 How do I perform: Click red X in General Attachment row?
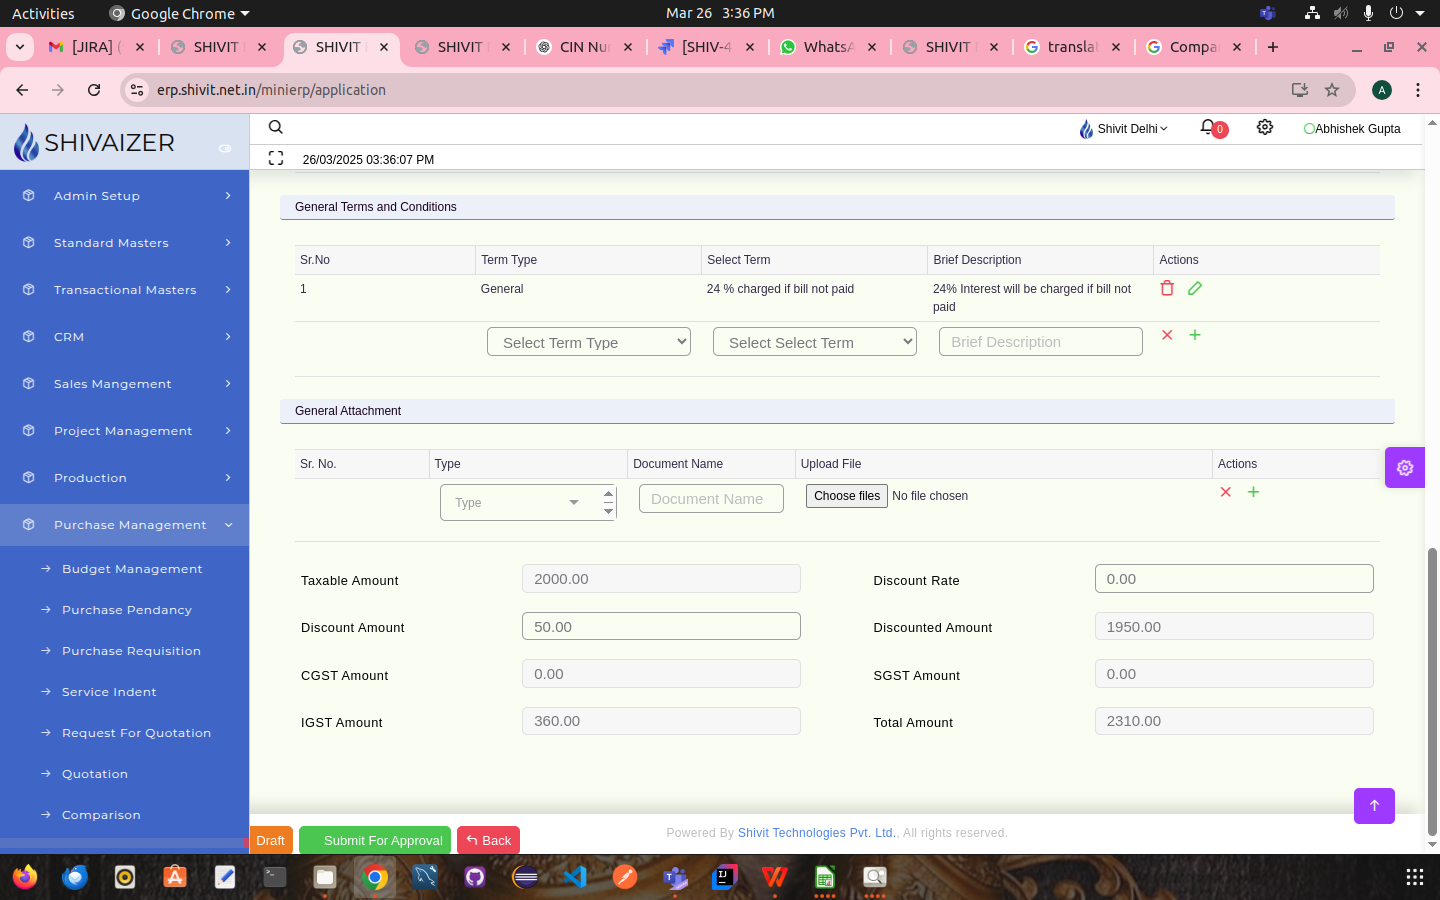[1225, 492]
